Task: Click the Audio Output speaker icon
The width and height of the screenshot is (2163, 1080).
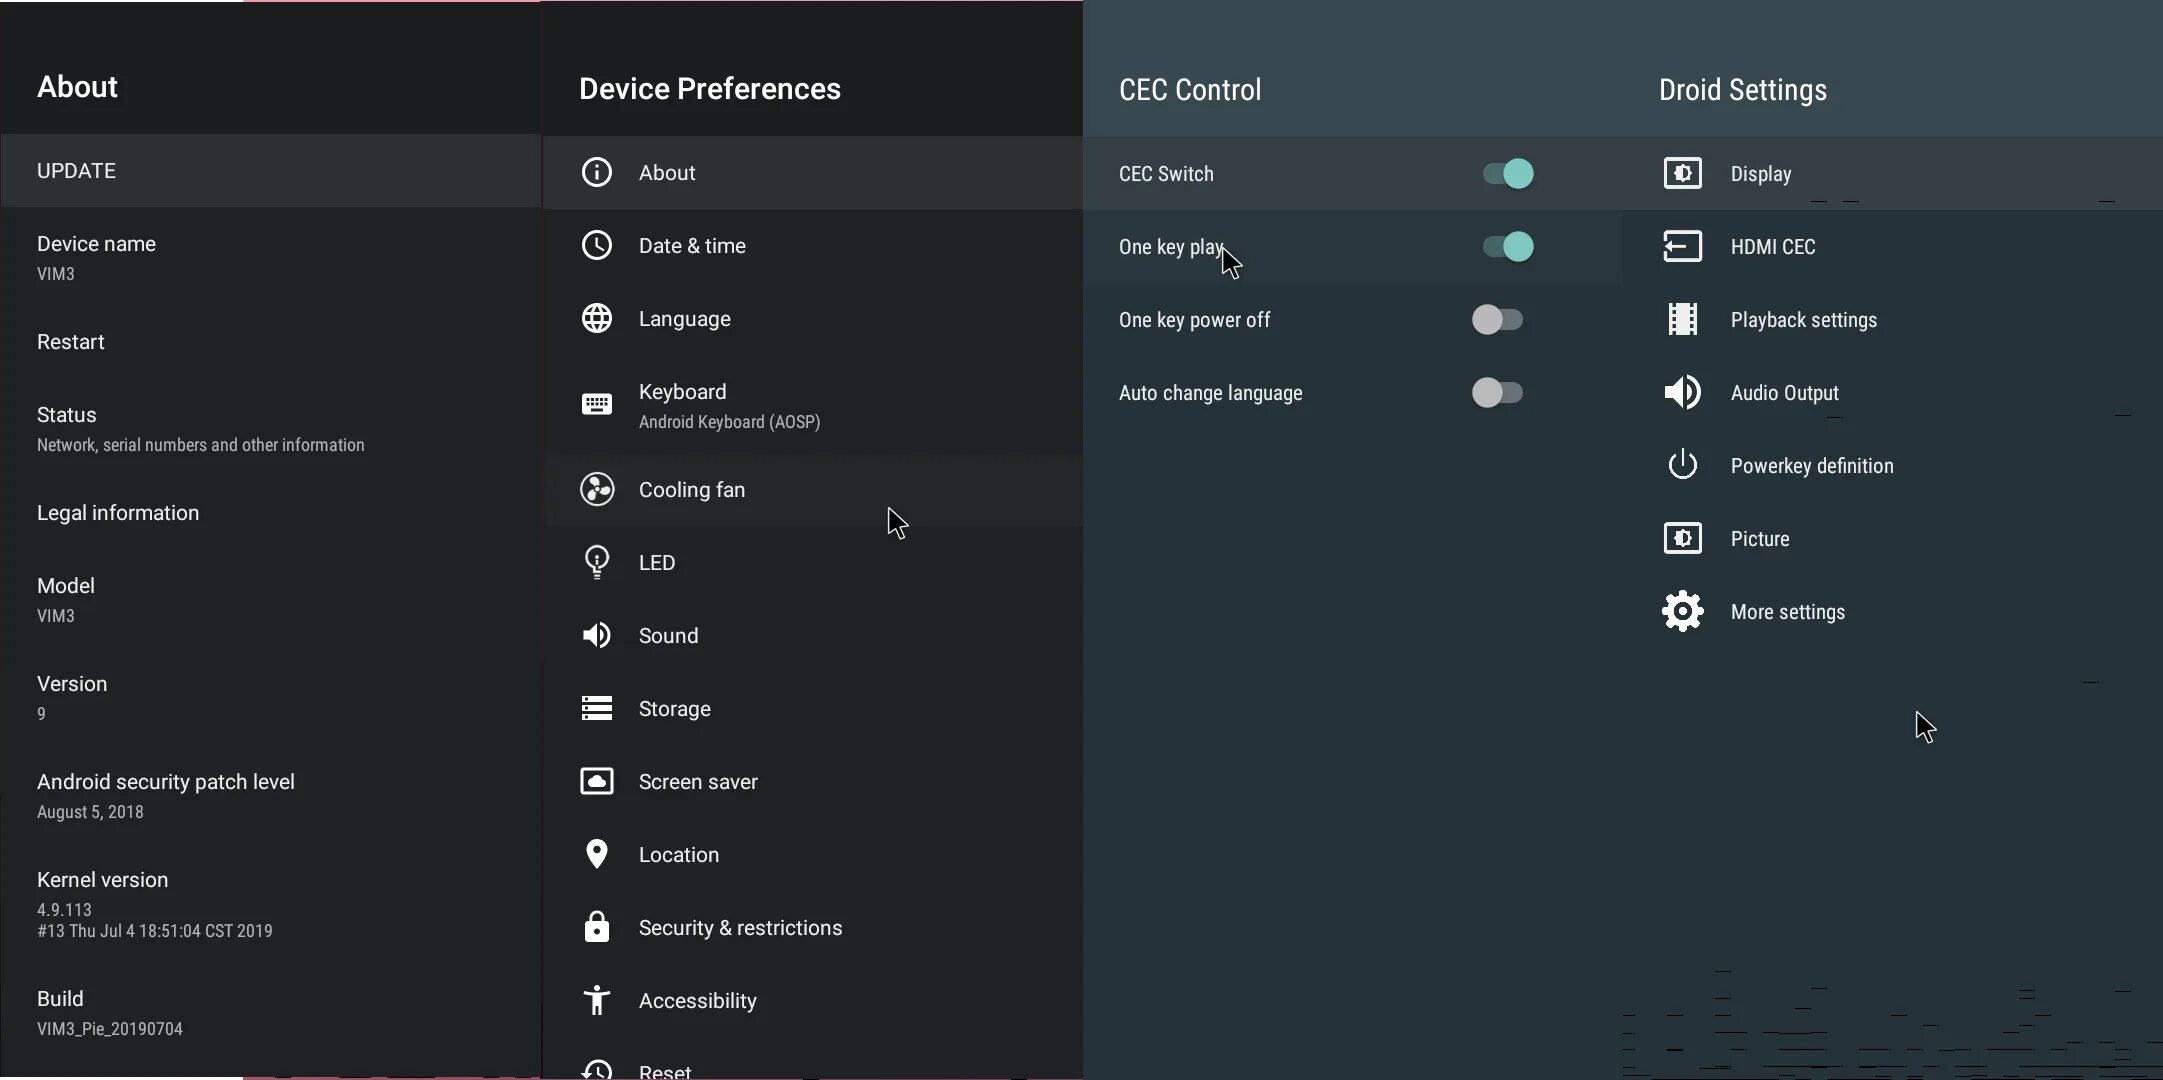Action: pos(1682,392)
